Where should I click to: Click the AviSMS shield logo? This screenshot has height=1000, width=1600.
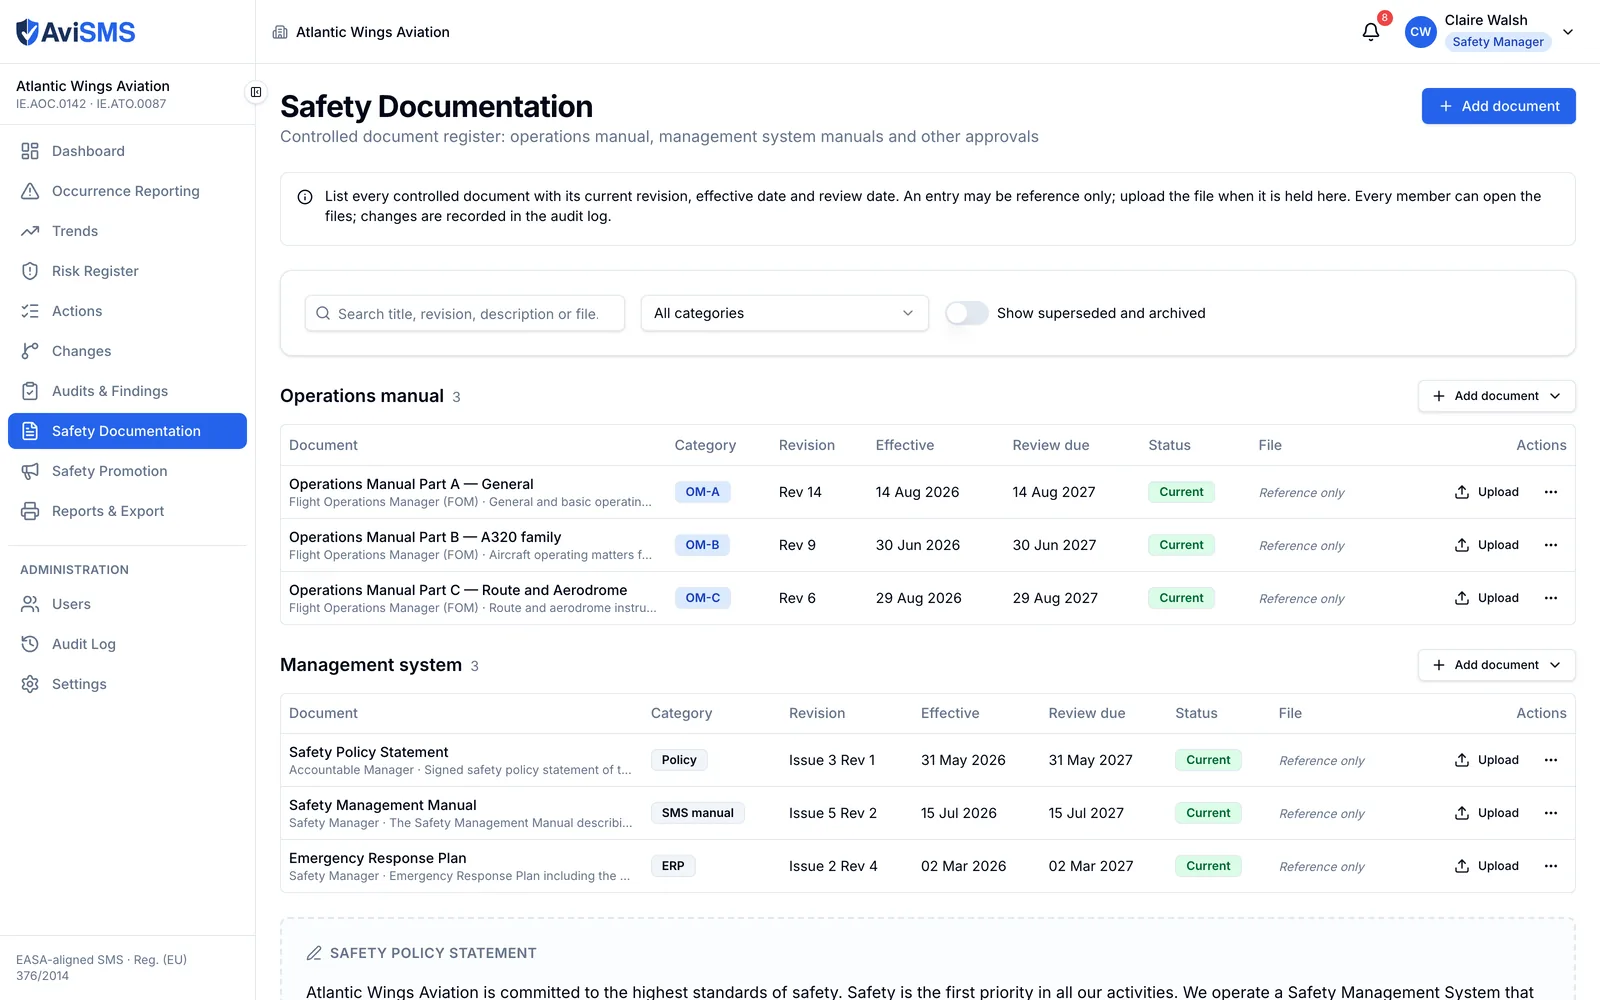click(28, 32)
